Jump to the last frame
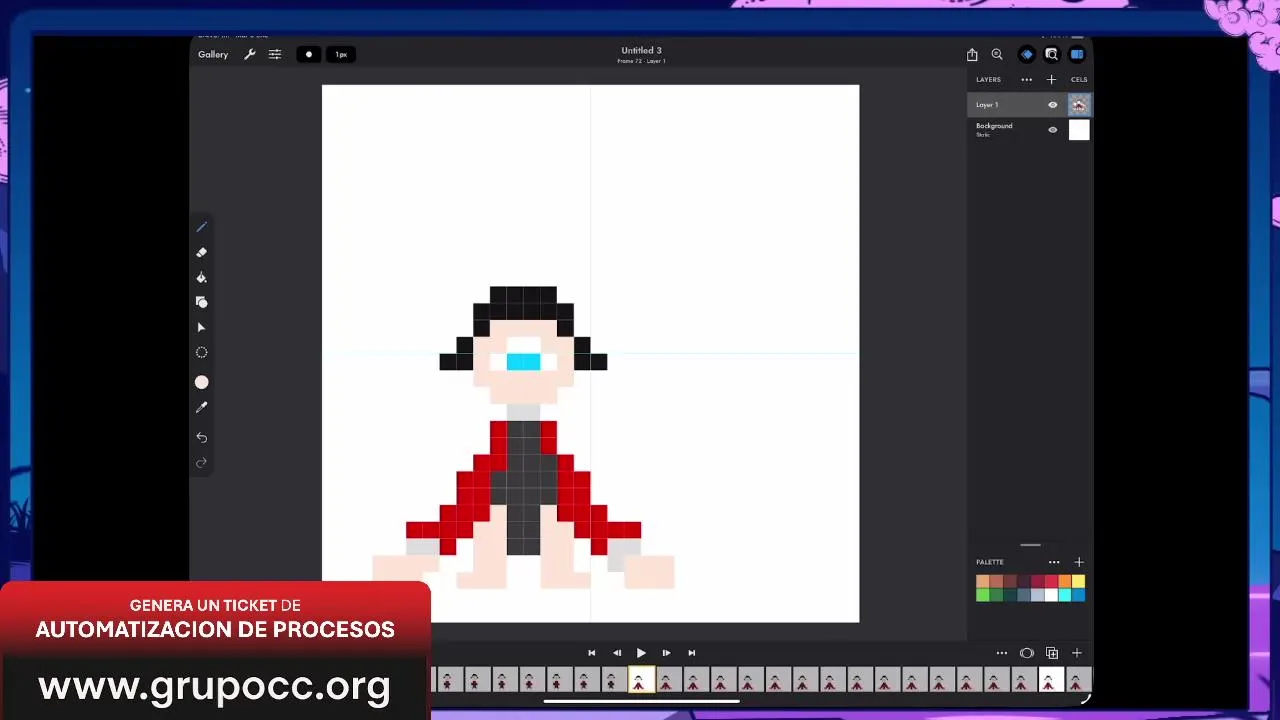The width and height of the screenshot is (1280, 720). click(x=691, y=653)
